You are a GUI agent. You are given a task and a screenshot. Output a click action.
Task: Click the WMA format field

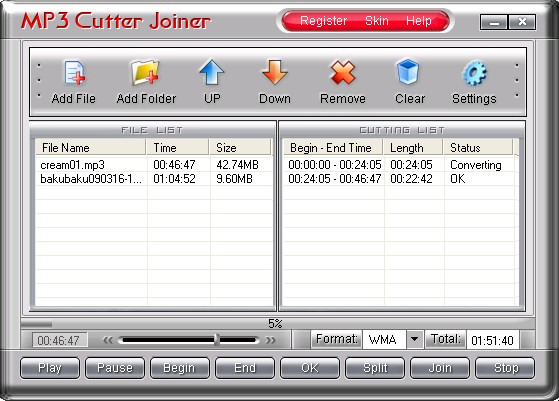tap(384, 339)
